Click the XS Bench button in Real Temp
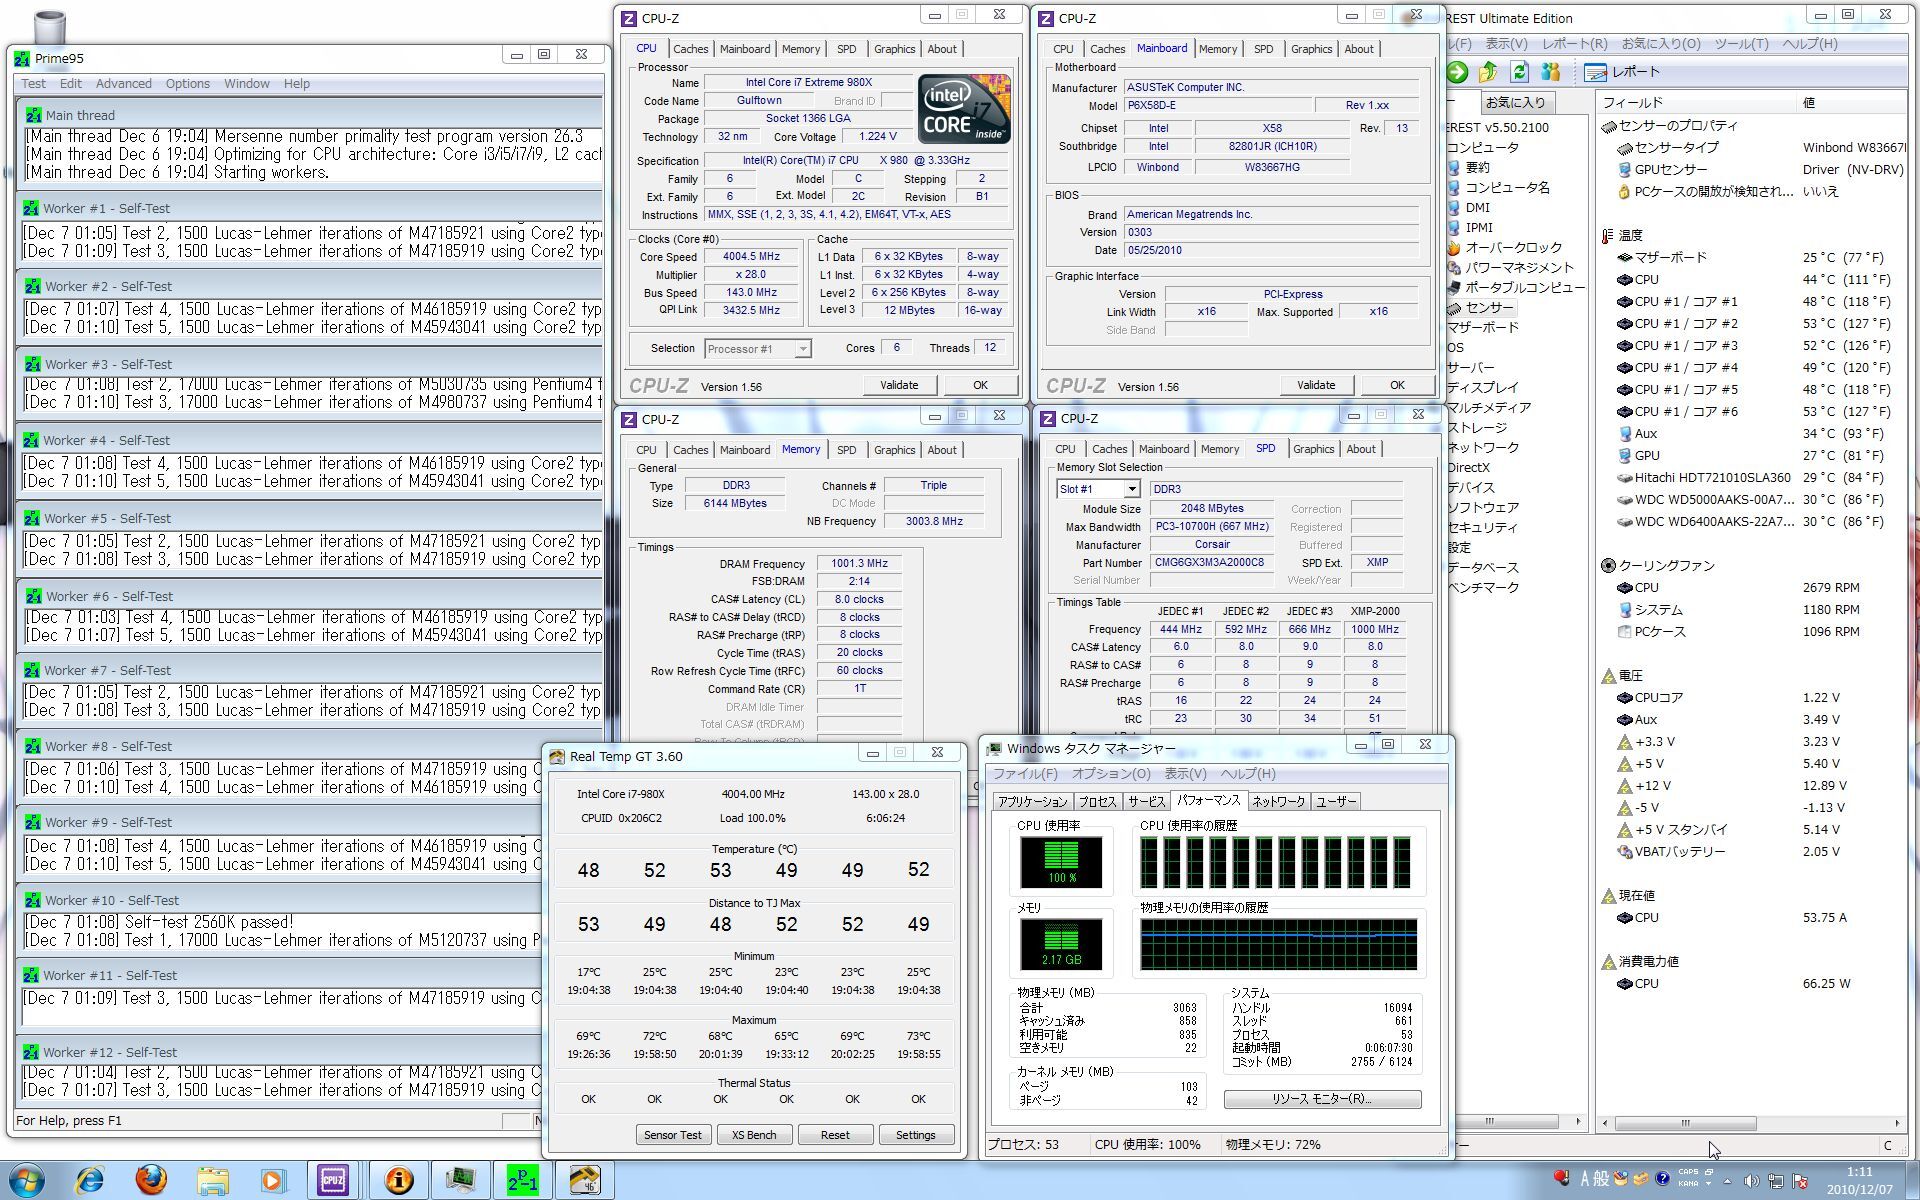The image size is (1920, 1200). [x=753, y=1135]
